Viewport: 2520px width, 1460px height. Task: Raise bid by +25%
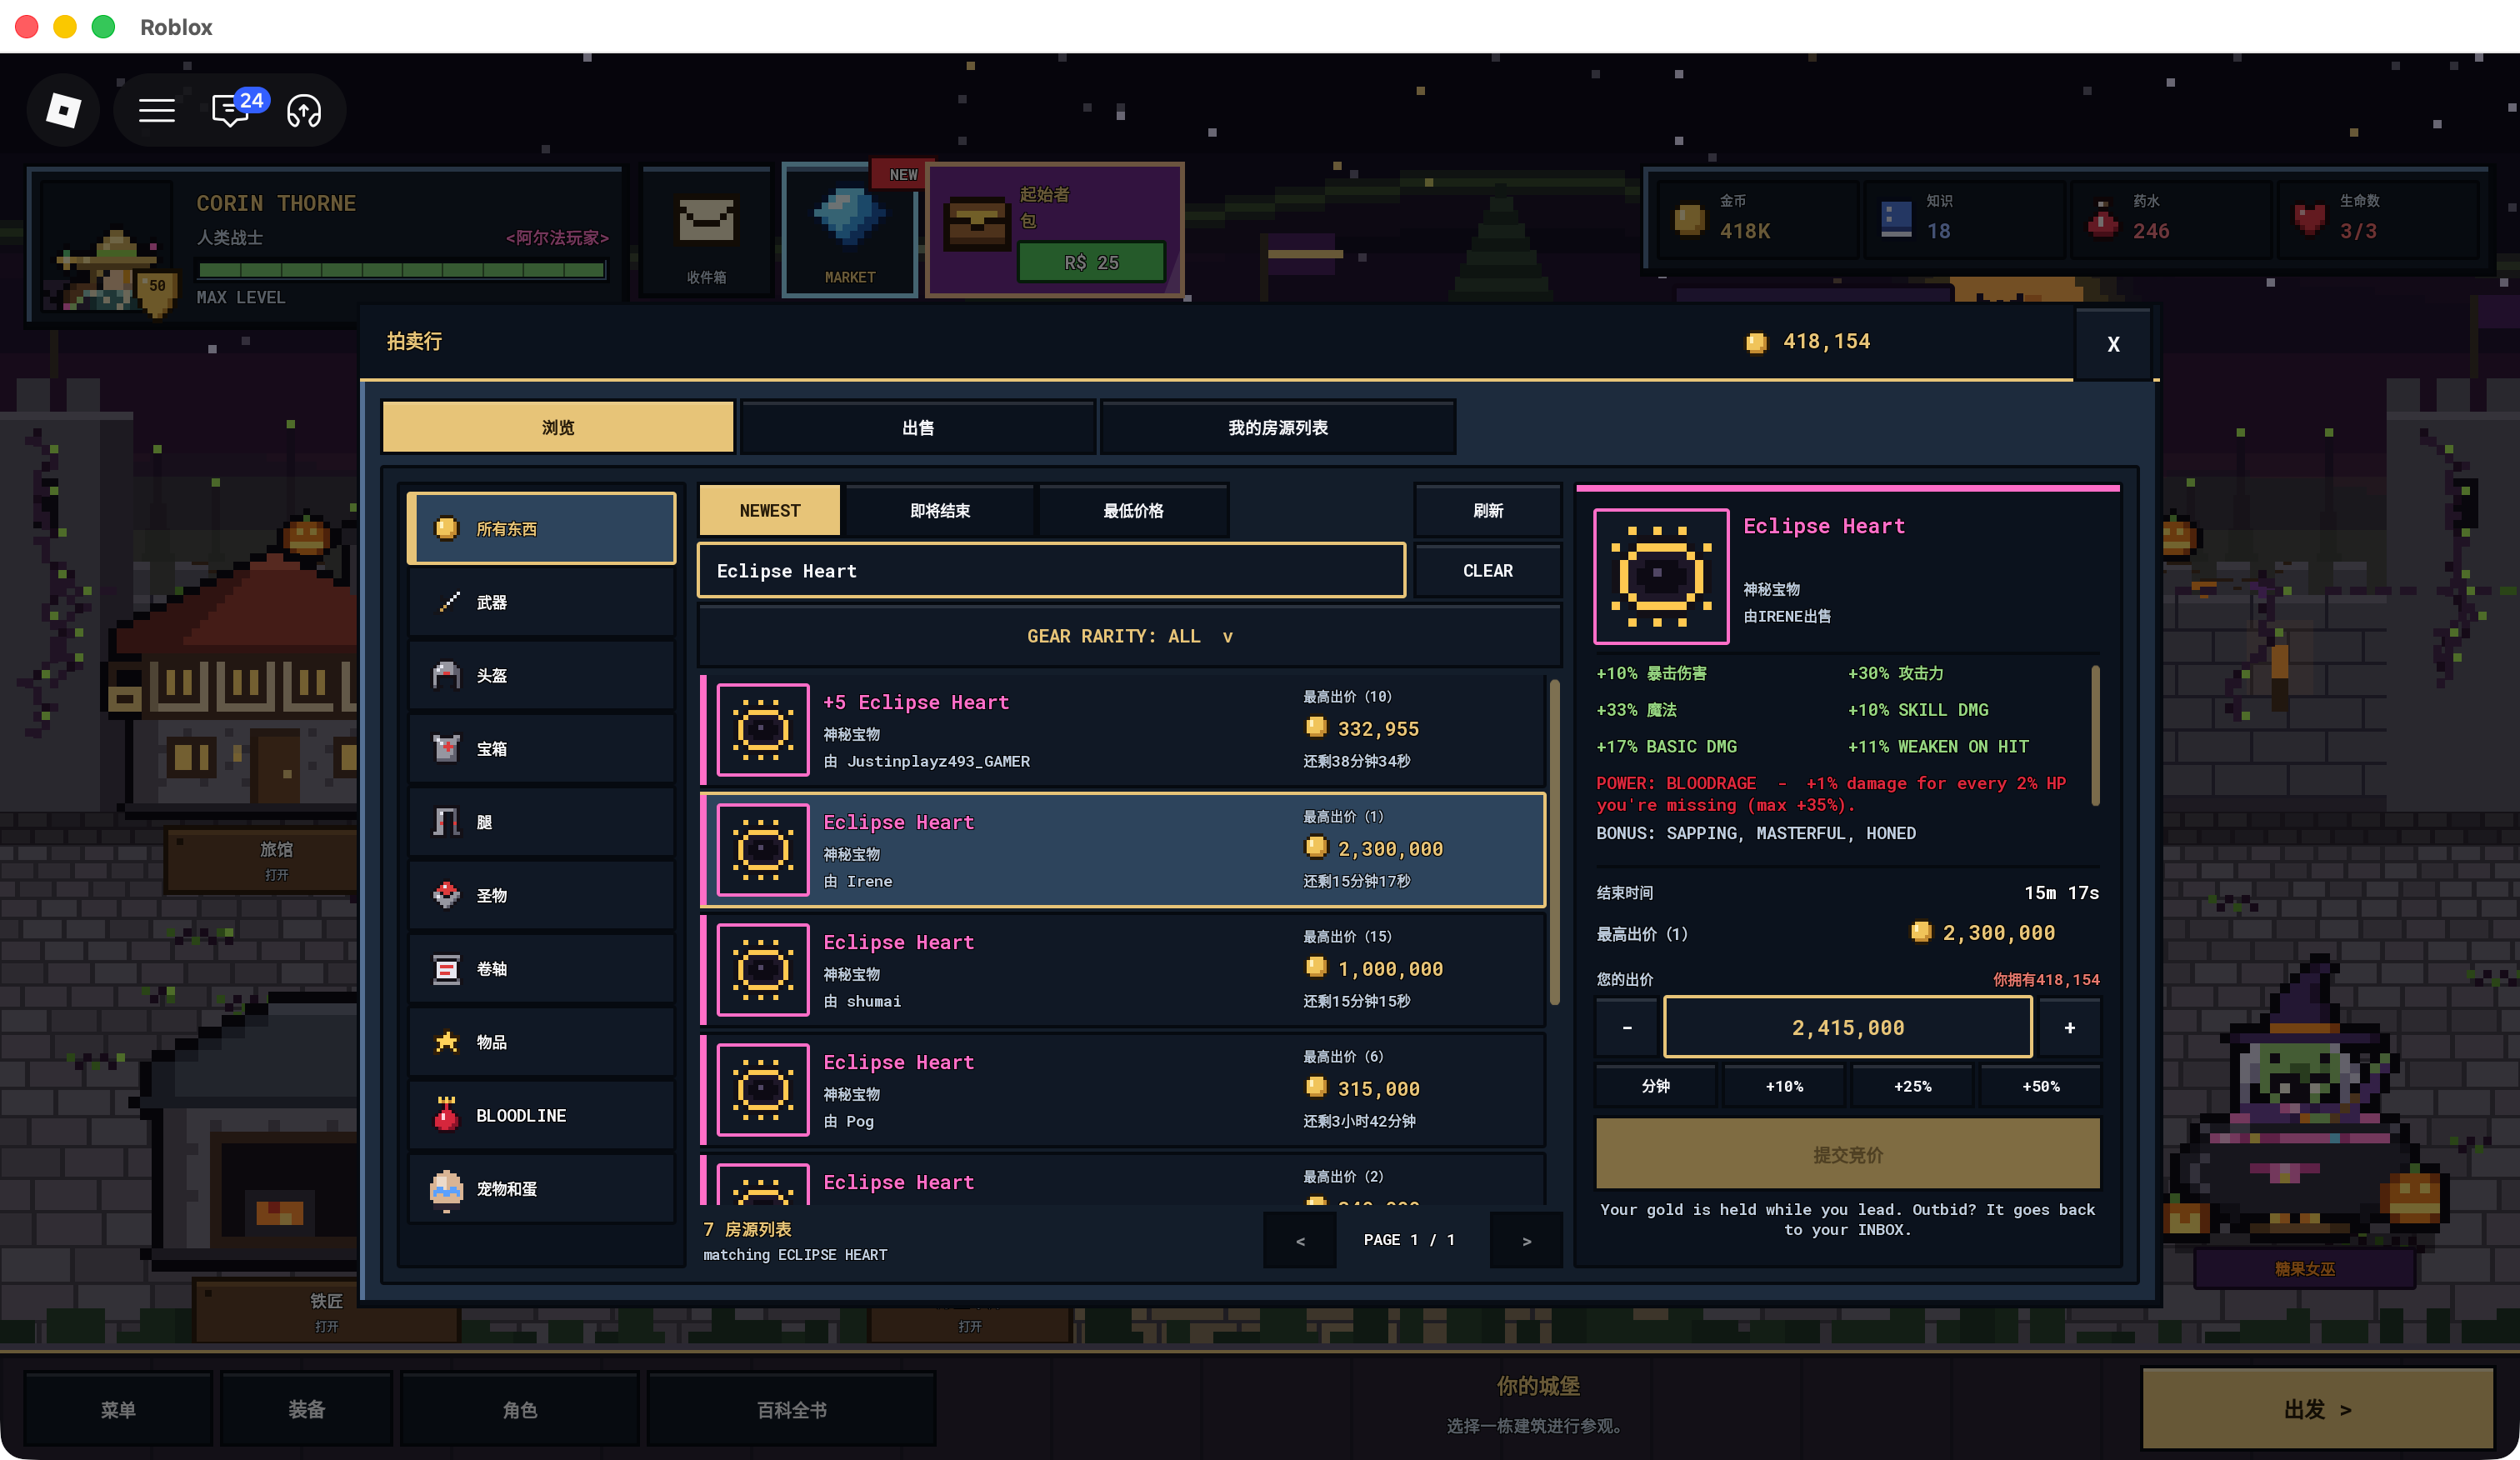(1912, 1086)
